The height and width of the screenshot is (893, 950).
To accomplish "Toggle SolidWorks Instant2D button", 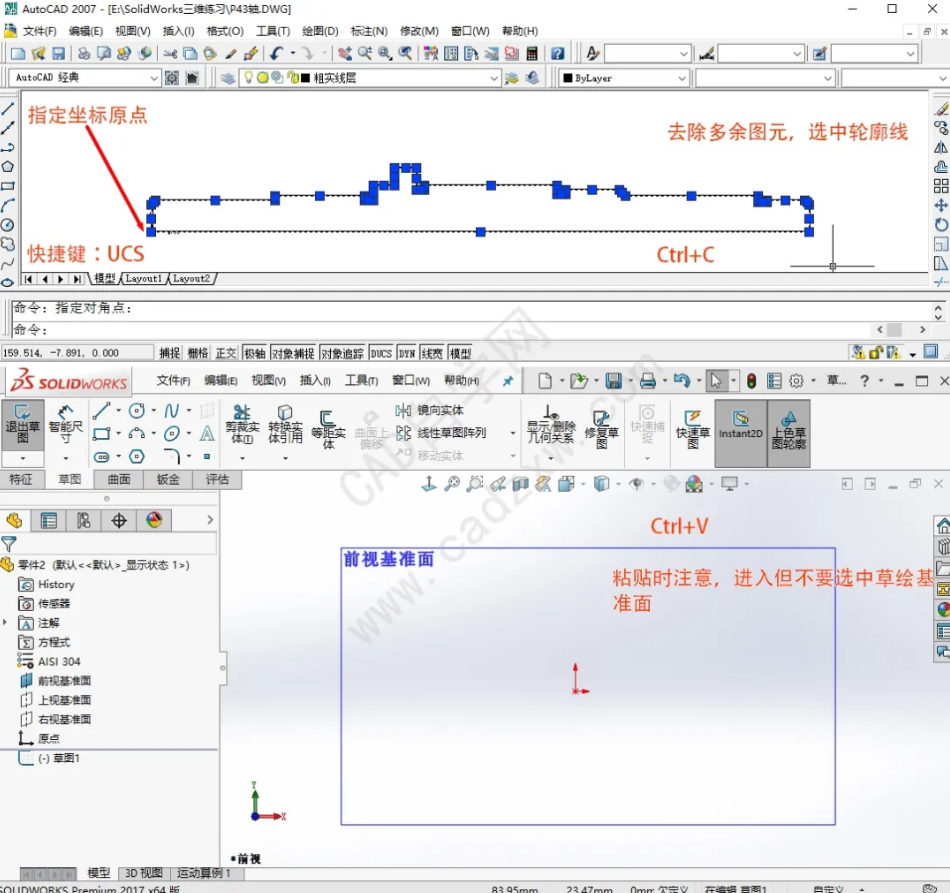I will (740, 433).
